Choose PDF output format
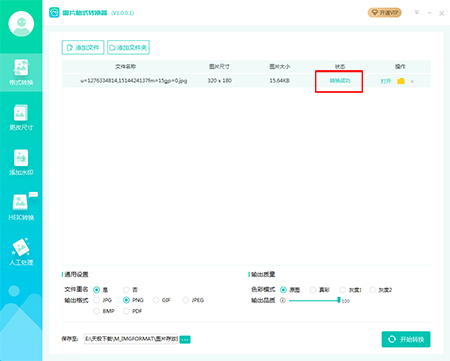 (x=126, y=311)
